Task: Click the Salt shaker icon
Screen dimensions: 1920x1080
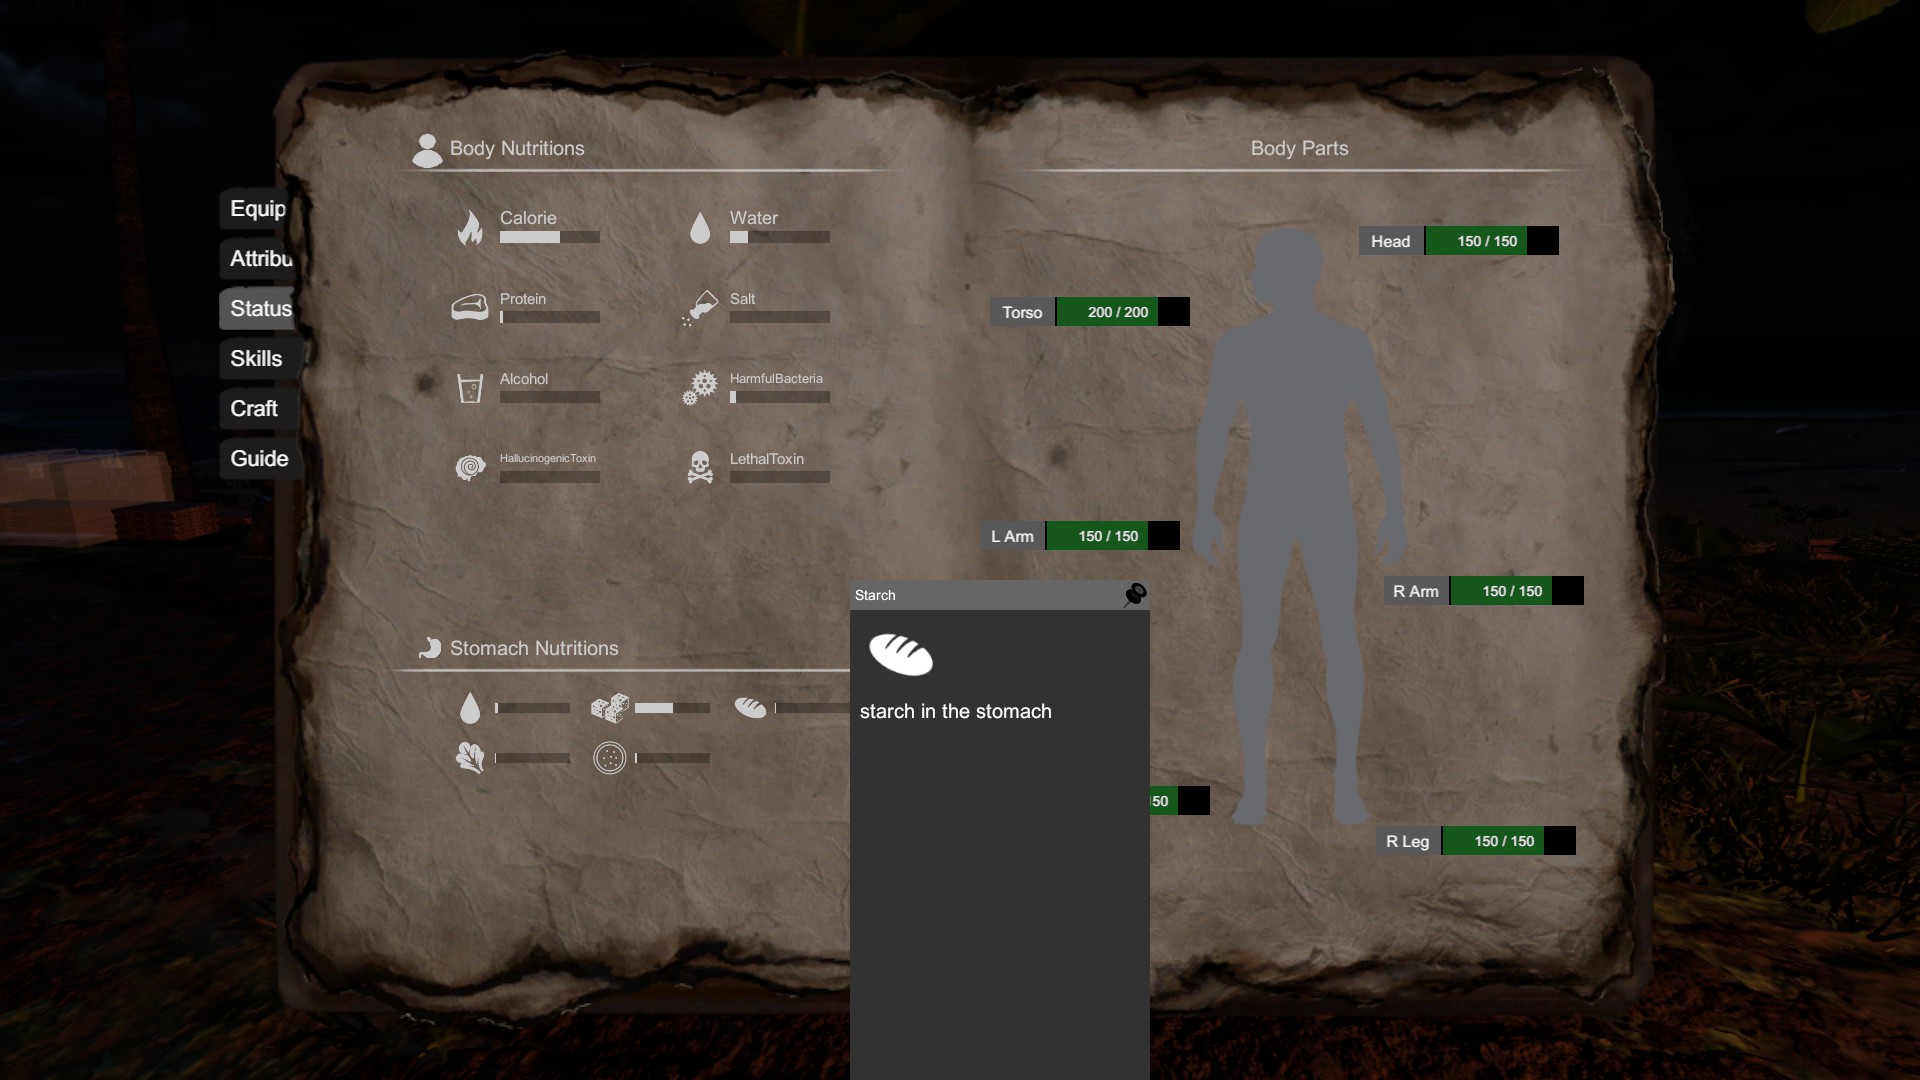Action: coord(700,308)
